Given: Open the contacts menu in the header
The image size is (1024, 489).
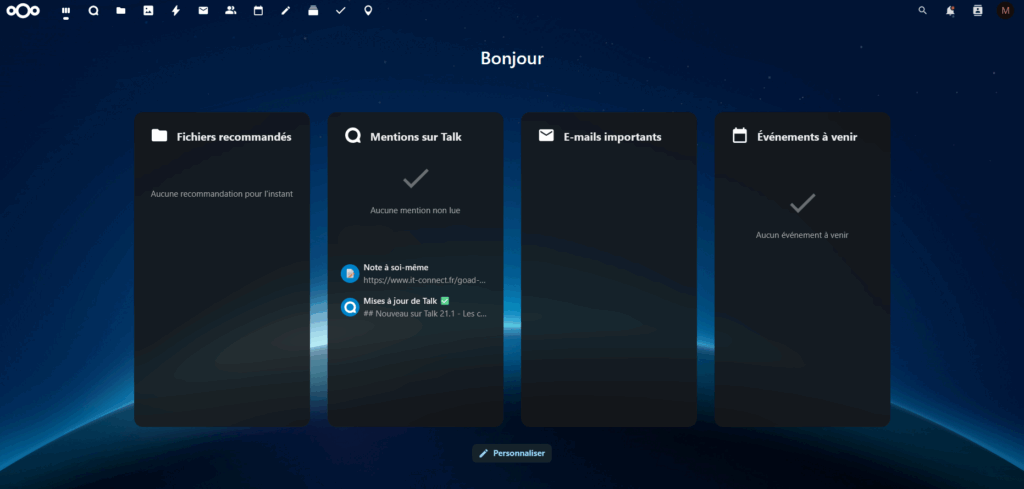Looking at the screenshot, I should [x=977, y=11].
